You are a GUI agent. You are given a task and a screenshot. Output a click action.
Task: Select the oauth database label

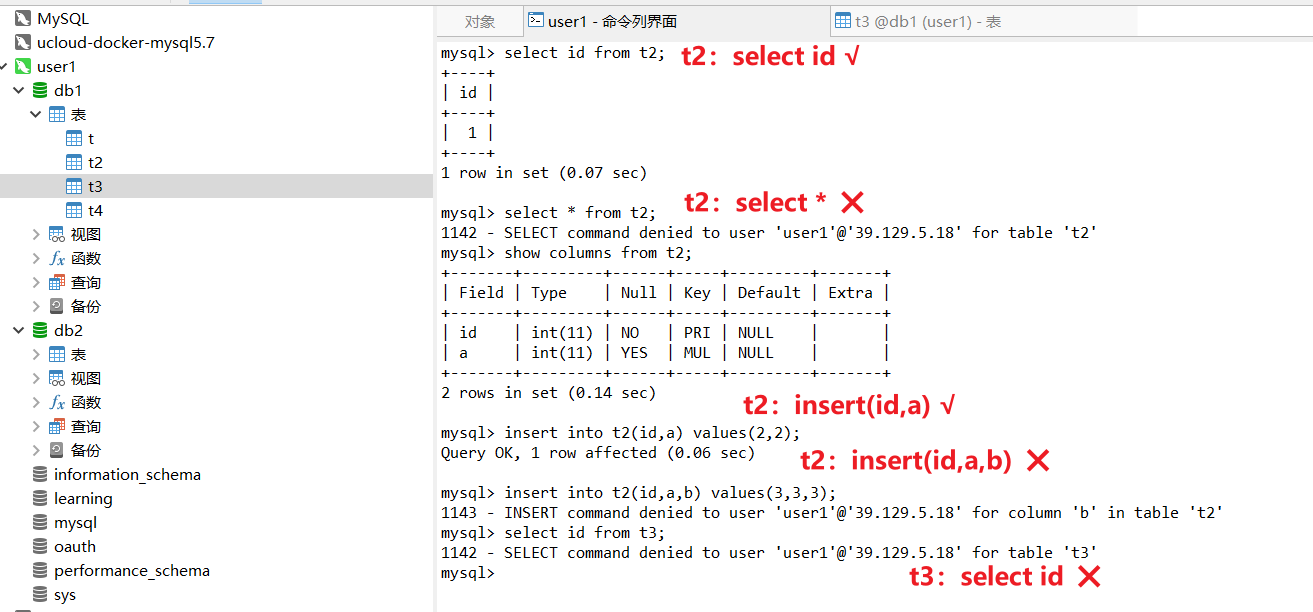point(75,546)
